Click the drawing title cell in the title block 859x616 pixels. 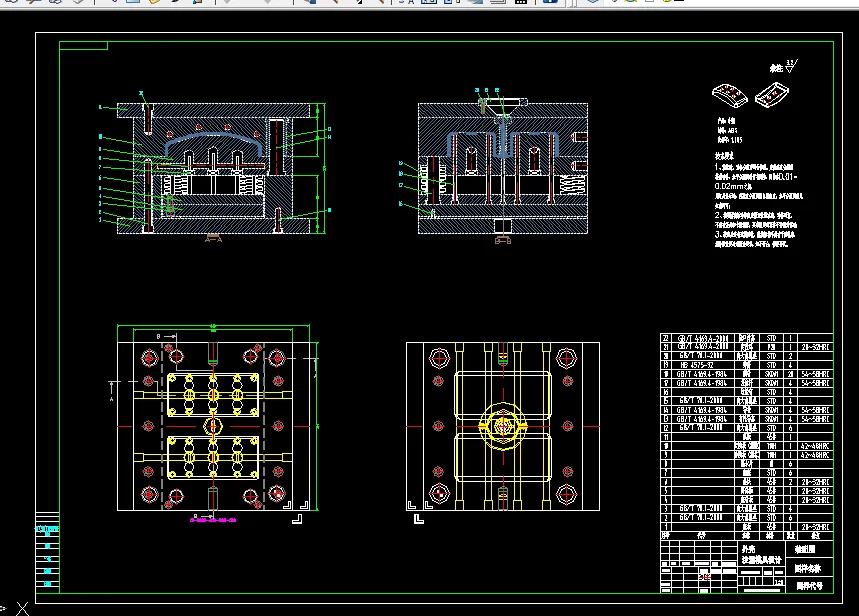(762, 554)
